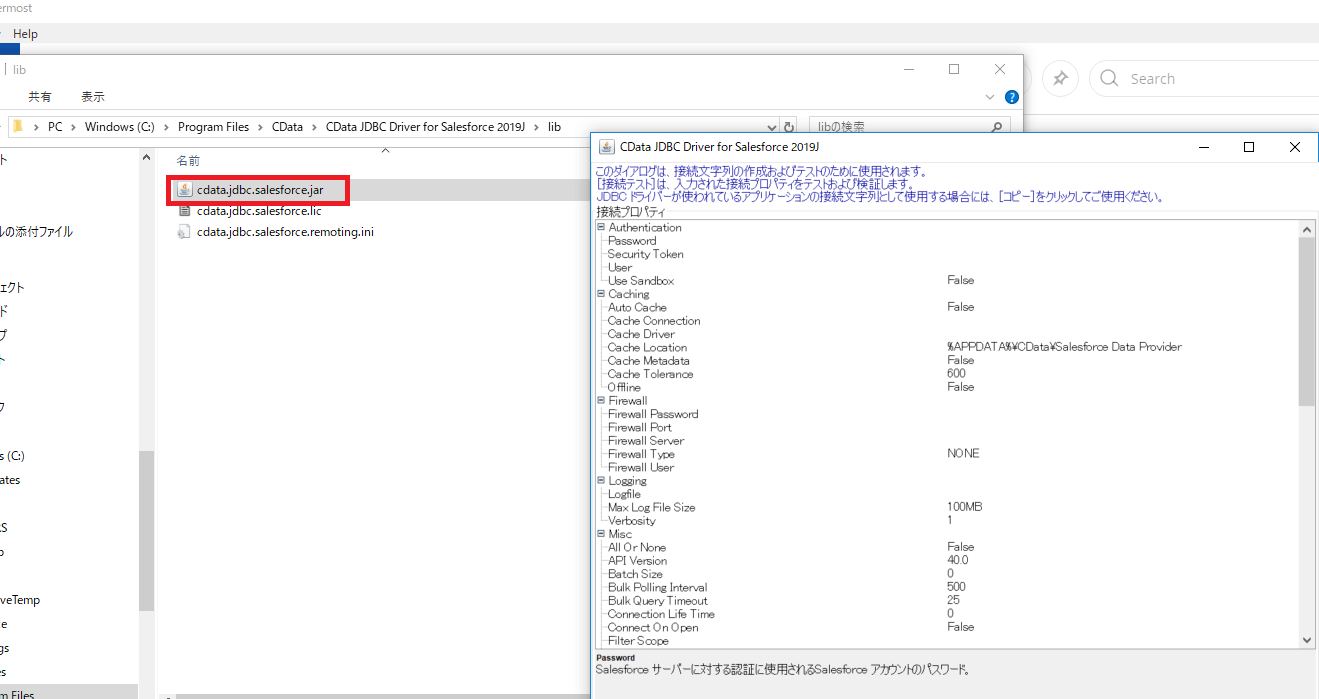Click the Use Sandbox False value
Viewport: 1319px width, 699px height.
click(960, 281)
